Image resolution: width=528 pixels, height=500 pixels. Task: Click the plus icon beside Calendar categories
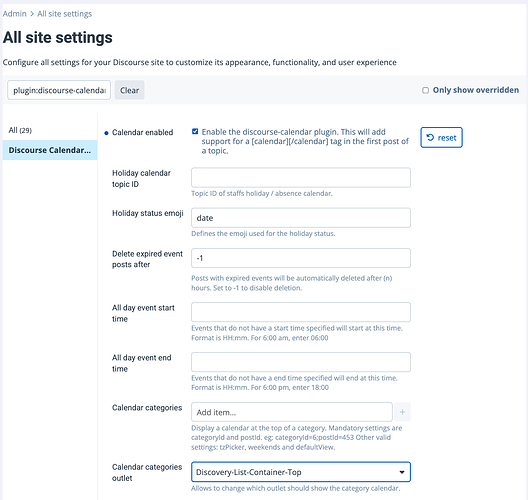(402, 412)
